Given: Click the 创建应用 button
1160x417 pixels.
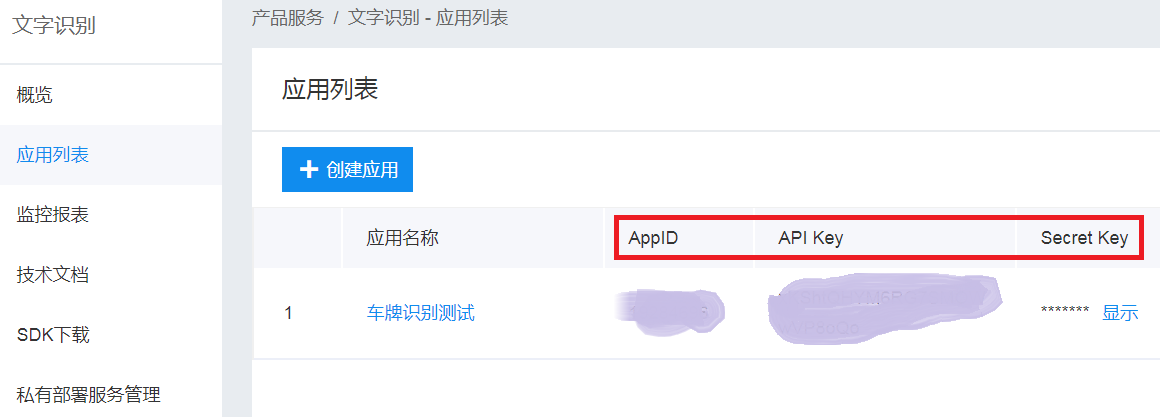Looking at the screenshot, I should (347, 169).
